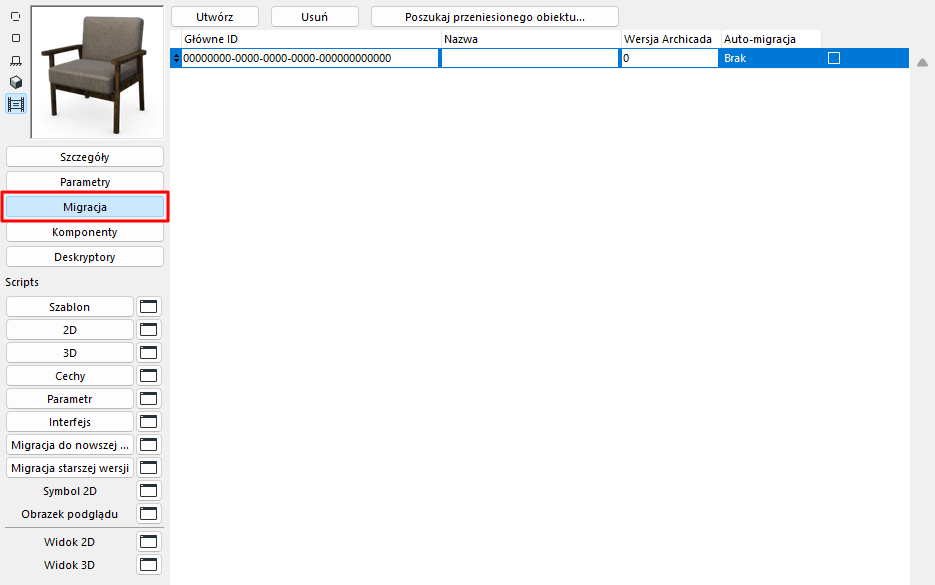Image resolution: width=935 pixels, height=585 pixels.
Task: Select the 3D cube preview mode icon
Action: tap(15, 82)
